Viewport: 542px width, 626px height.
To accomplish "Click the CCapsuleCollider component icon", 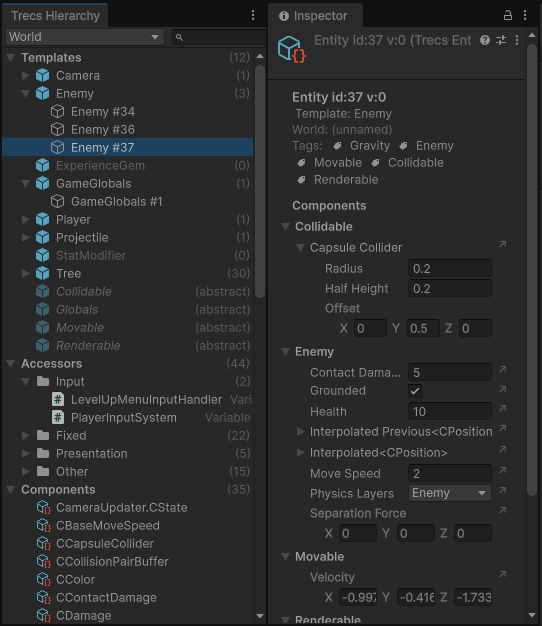I will (44, 543).
